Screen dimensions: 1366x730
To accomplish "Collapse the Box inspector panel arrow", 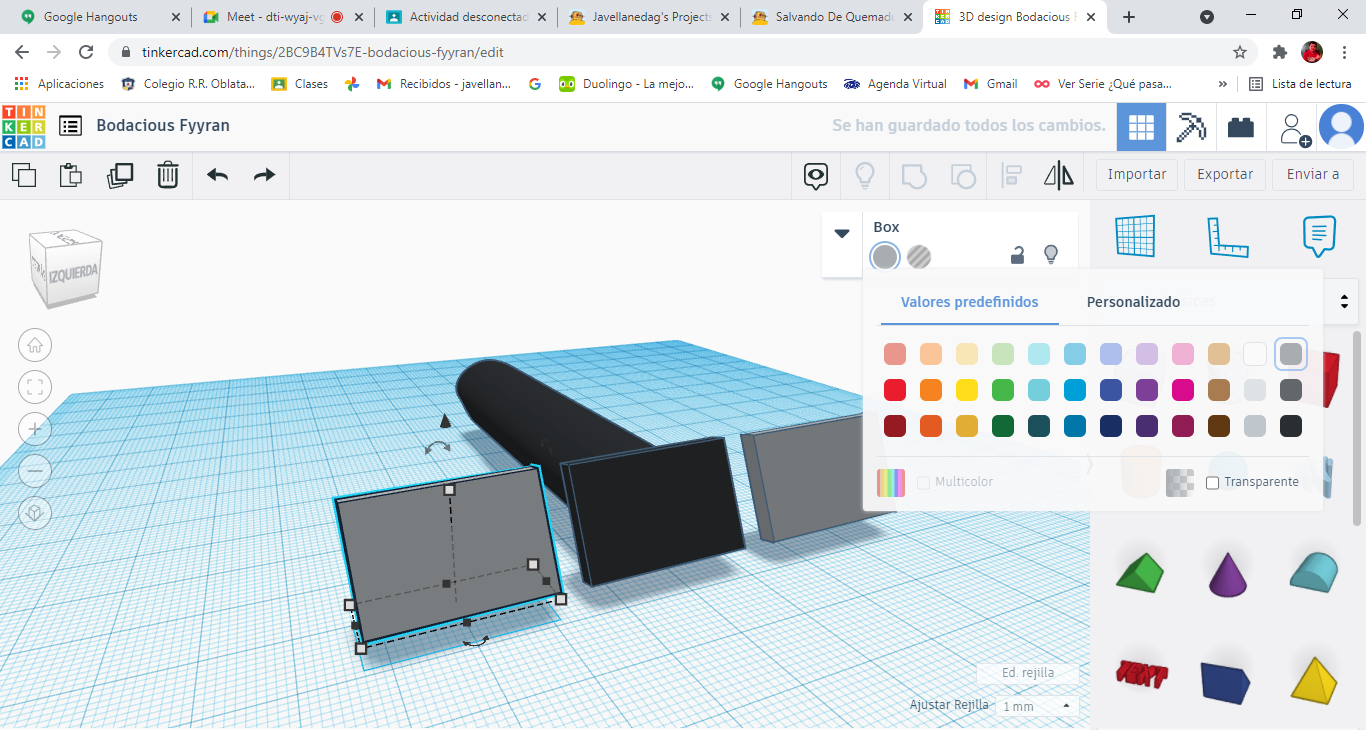I will [x=842, y=233].
